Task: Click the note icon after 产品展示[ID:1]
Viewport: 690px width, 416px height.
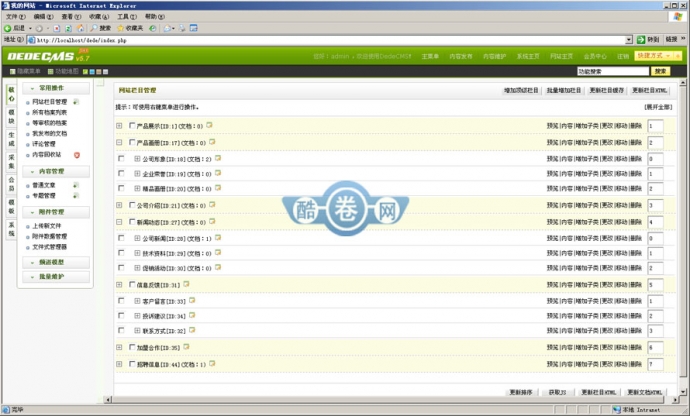Action: (x=209, y=125)
